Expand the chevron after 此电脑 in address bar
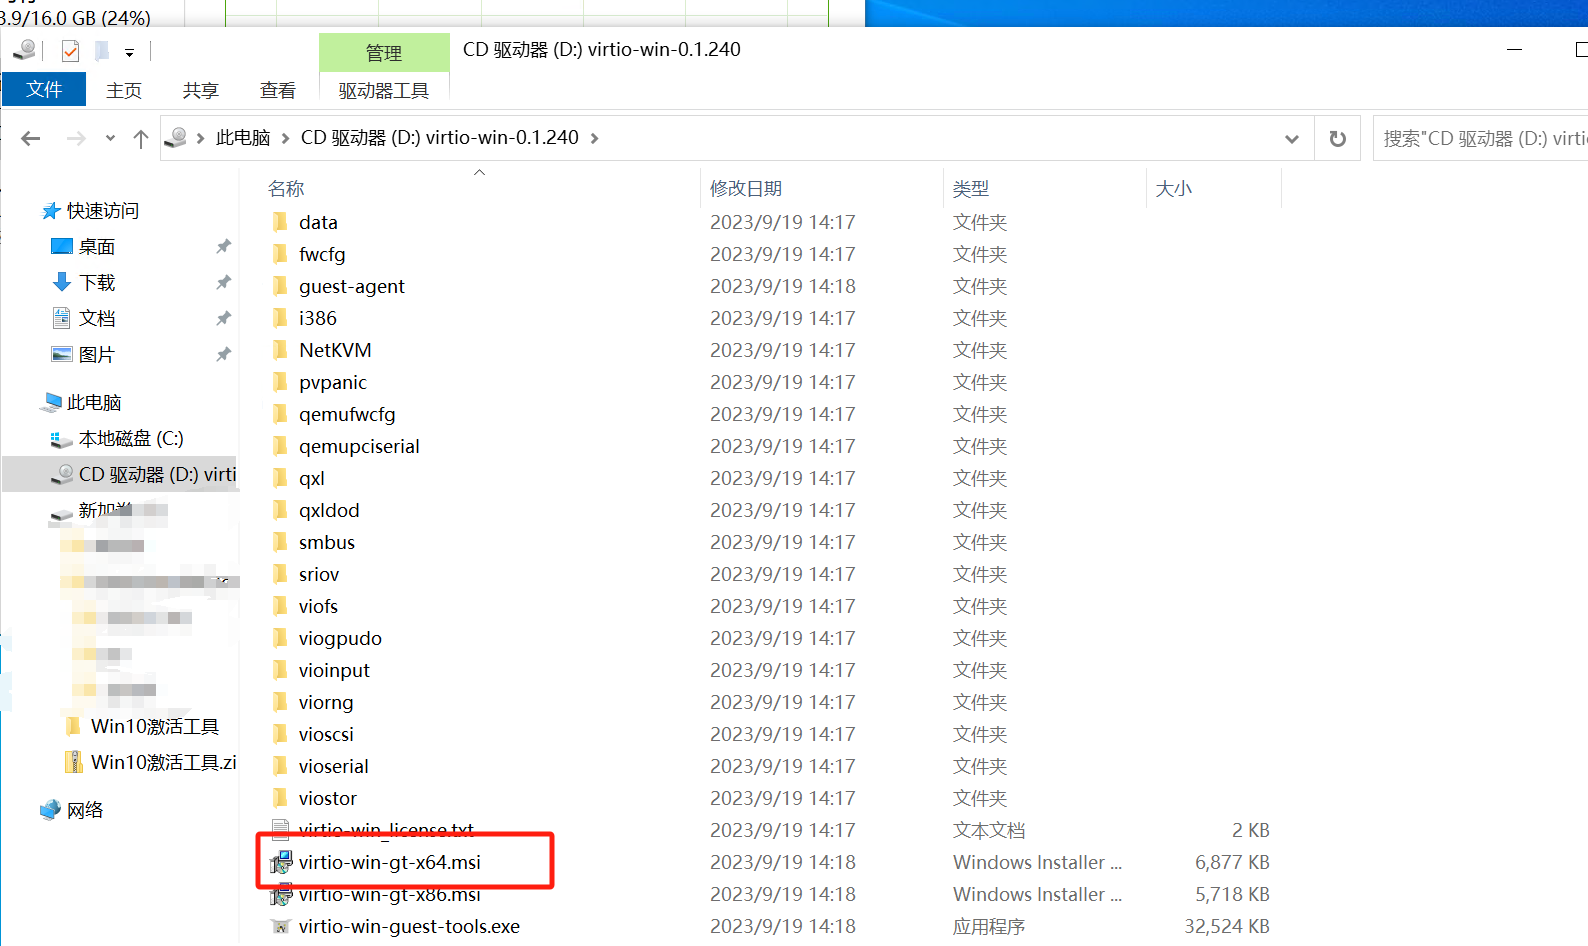The width and height of the screenshot is (1588, 946). pos(285,138)
